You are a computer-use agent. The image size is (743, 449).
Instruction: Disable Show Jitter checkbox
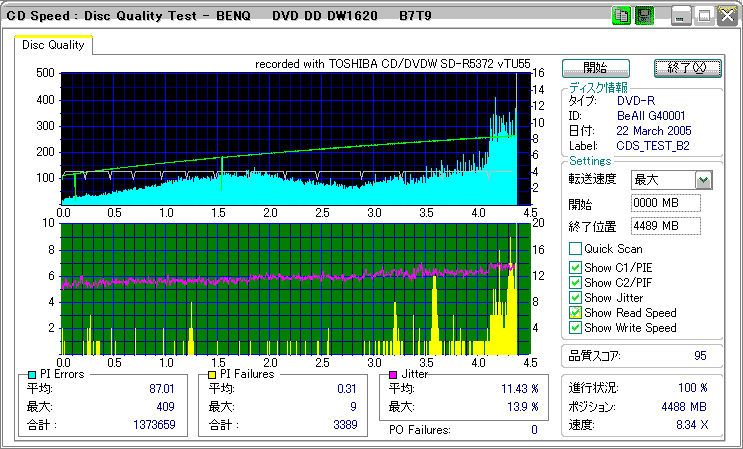tap(575, 298)
